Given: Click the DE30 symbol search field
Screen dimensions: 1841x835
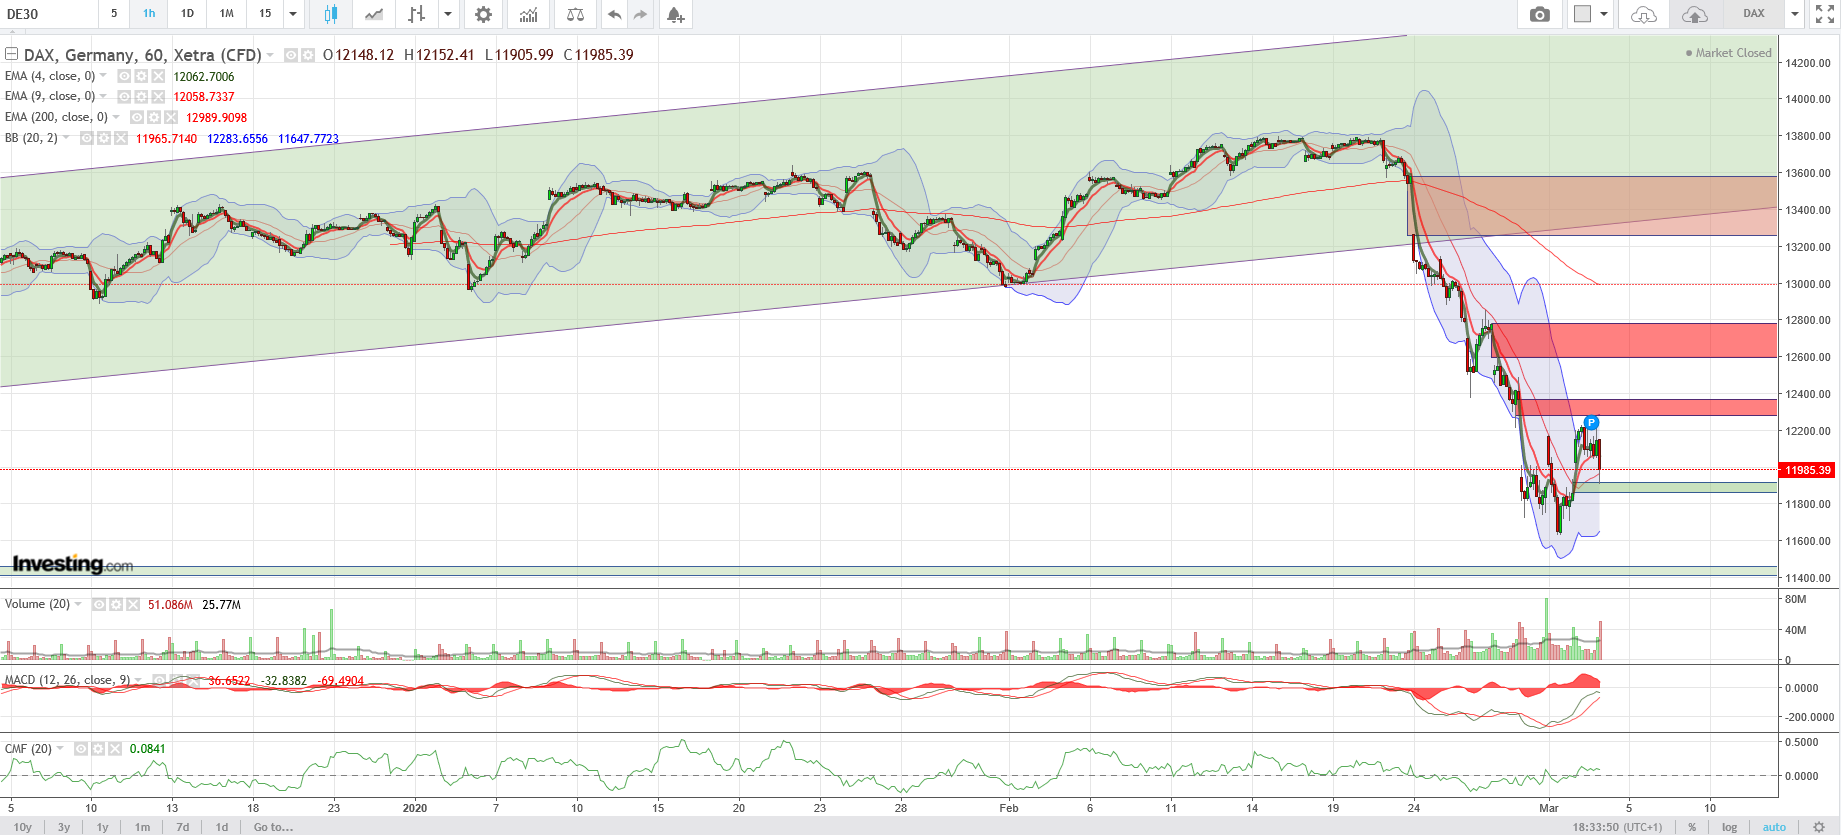Looking at the screenshot, I should (x=48, y=14).
